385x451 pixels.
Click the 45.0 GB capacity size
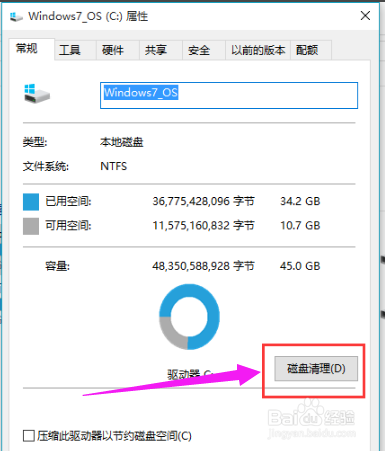[300, 266]
